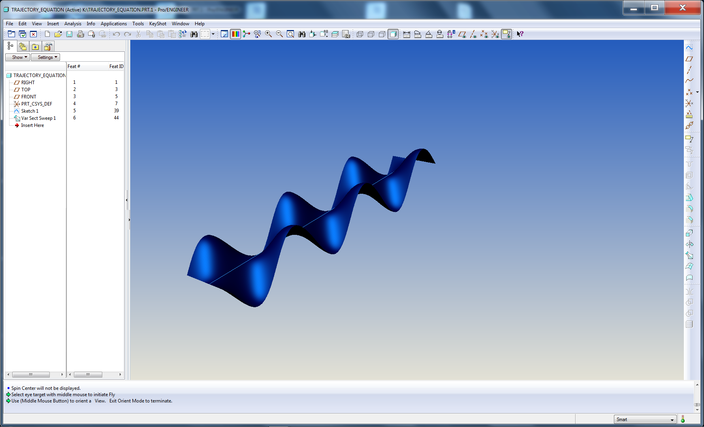Open the Help menu
Viewport: 704px width, 427px height.
point(200,24)
